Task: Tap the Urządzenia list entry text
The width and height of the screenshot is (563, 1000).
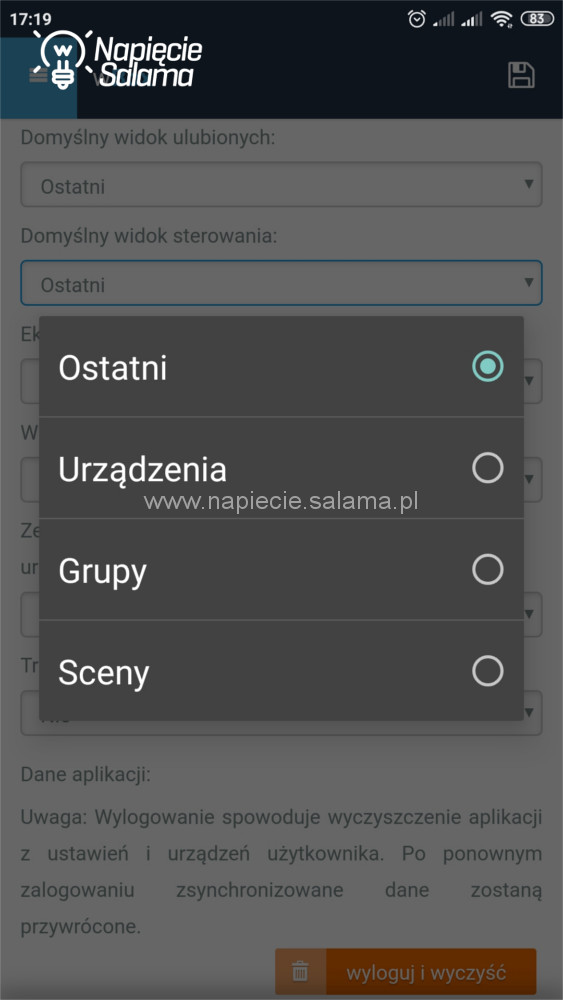Action: [143, 471]
